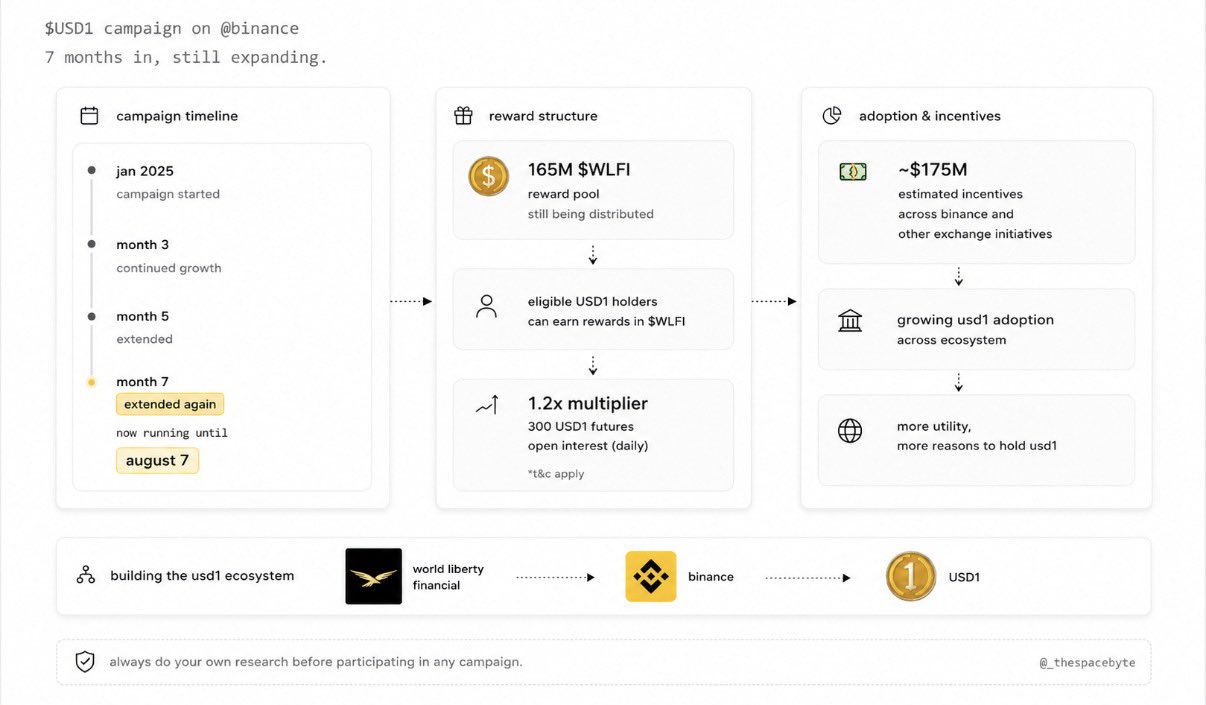Click the shield checkmark disclaimer icon

tap(86, 662)
